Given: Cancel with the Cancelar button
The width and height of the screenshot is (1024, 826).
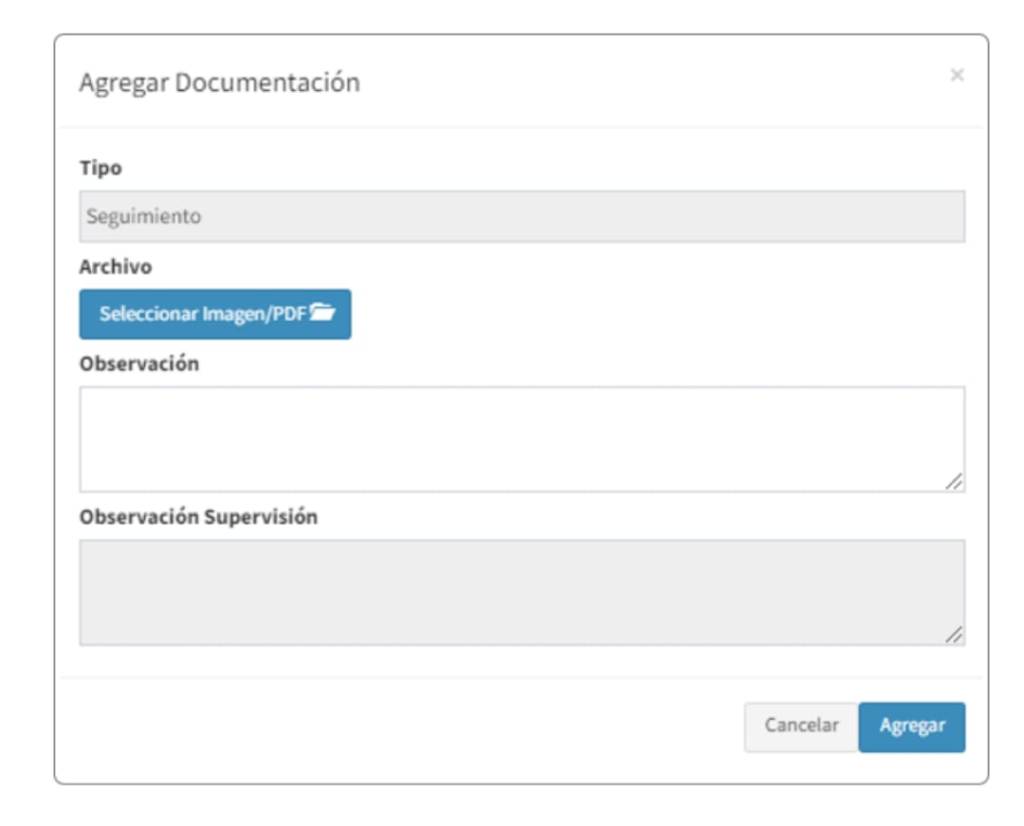Looking at the screenshot, I should (801, 727).
